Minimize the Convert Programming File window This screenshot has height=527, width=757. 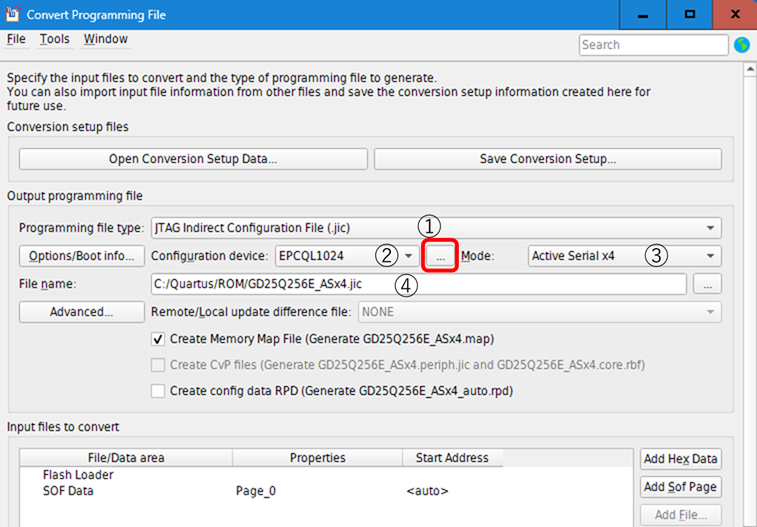point(643,14)
